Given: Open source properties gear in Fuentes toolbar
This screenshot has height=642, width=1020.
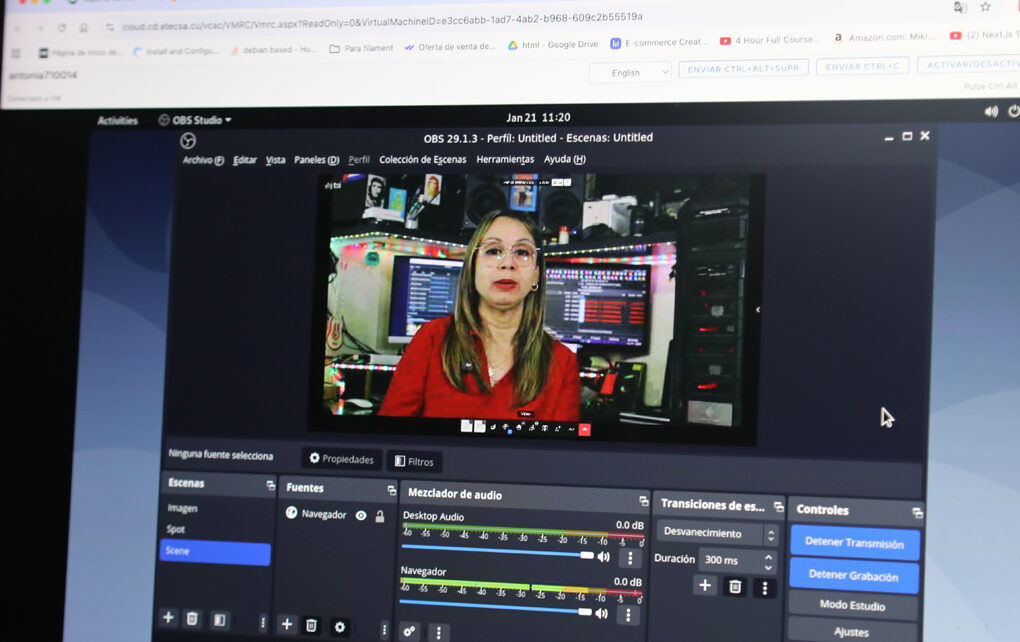Looking at the screenshot, I should pos(339,627).
